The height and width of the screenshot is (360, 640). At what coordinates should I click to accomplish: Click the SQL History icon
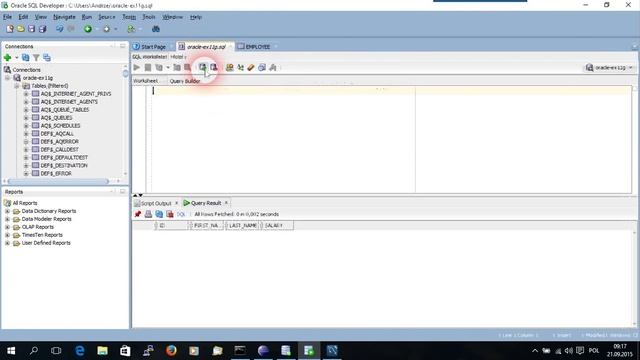tap(262, 67)
